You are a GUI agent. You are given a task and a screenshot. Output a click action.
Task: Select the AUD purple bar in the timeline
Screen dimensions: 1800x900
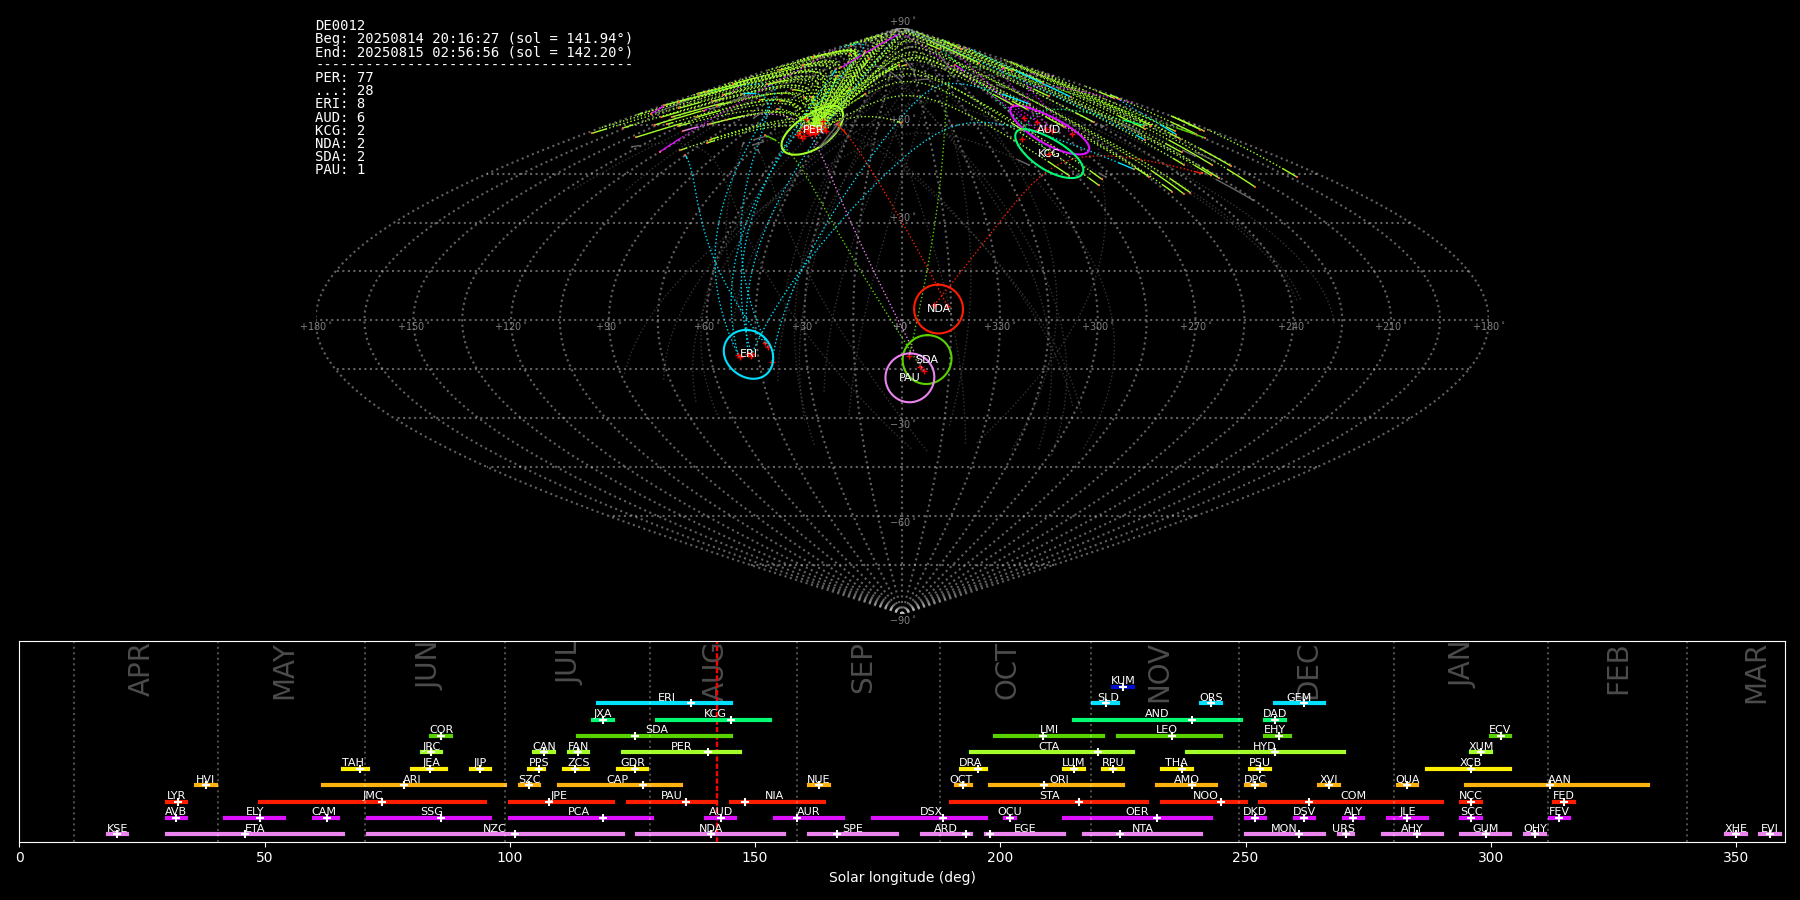coord(720,818)
